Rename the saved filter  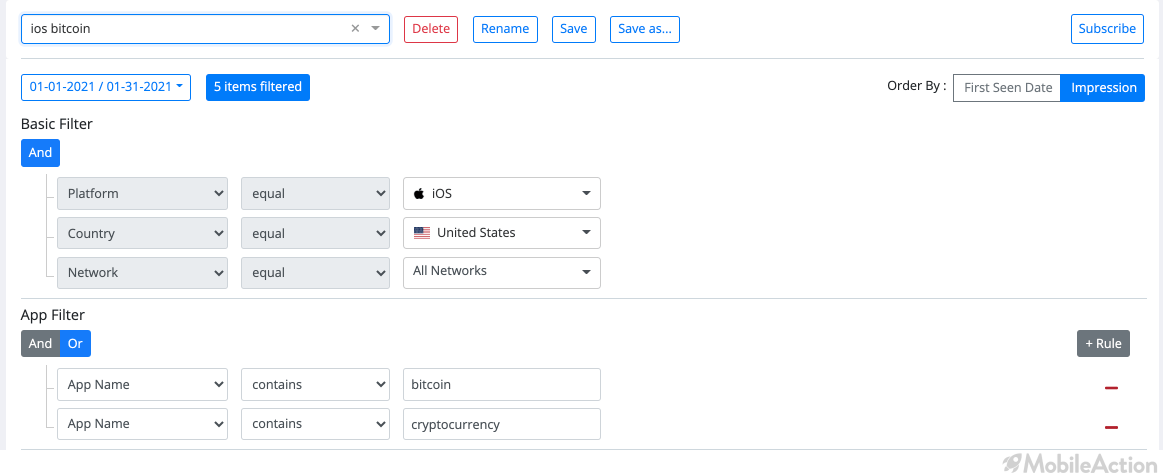coord(505,29)
